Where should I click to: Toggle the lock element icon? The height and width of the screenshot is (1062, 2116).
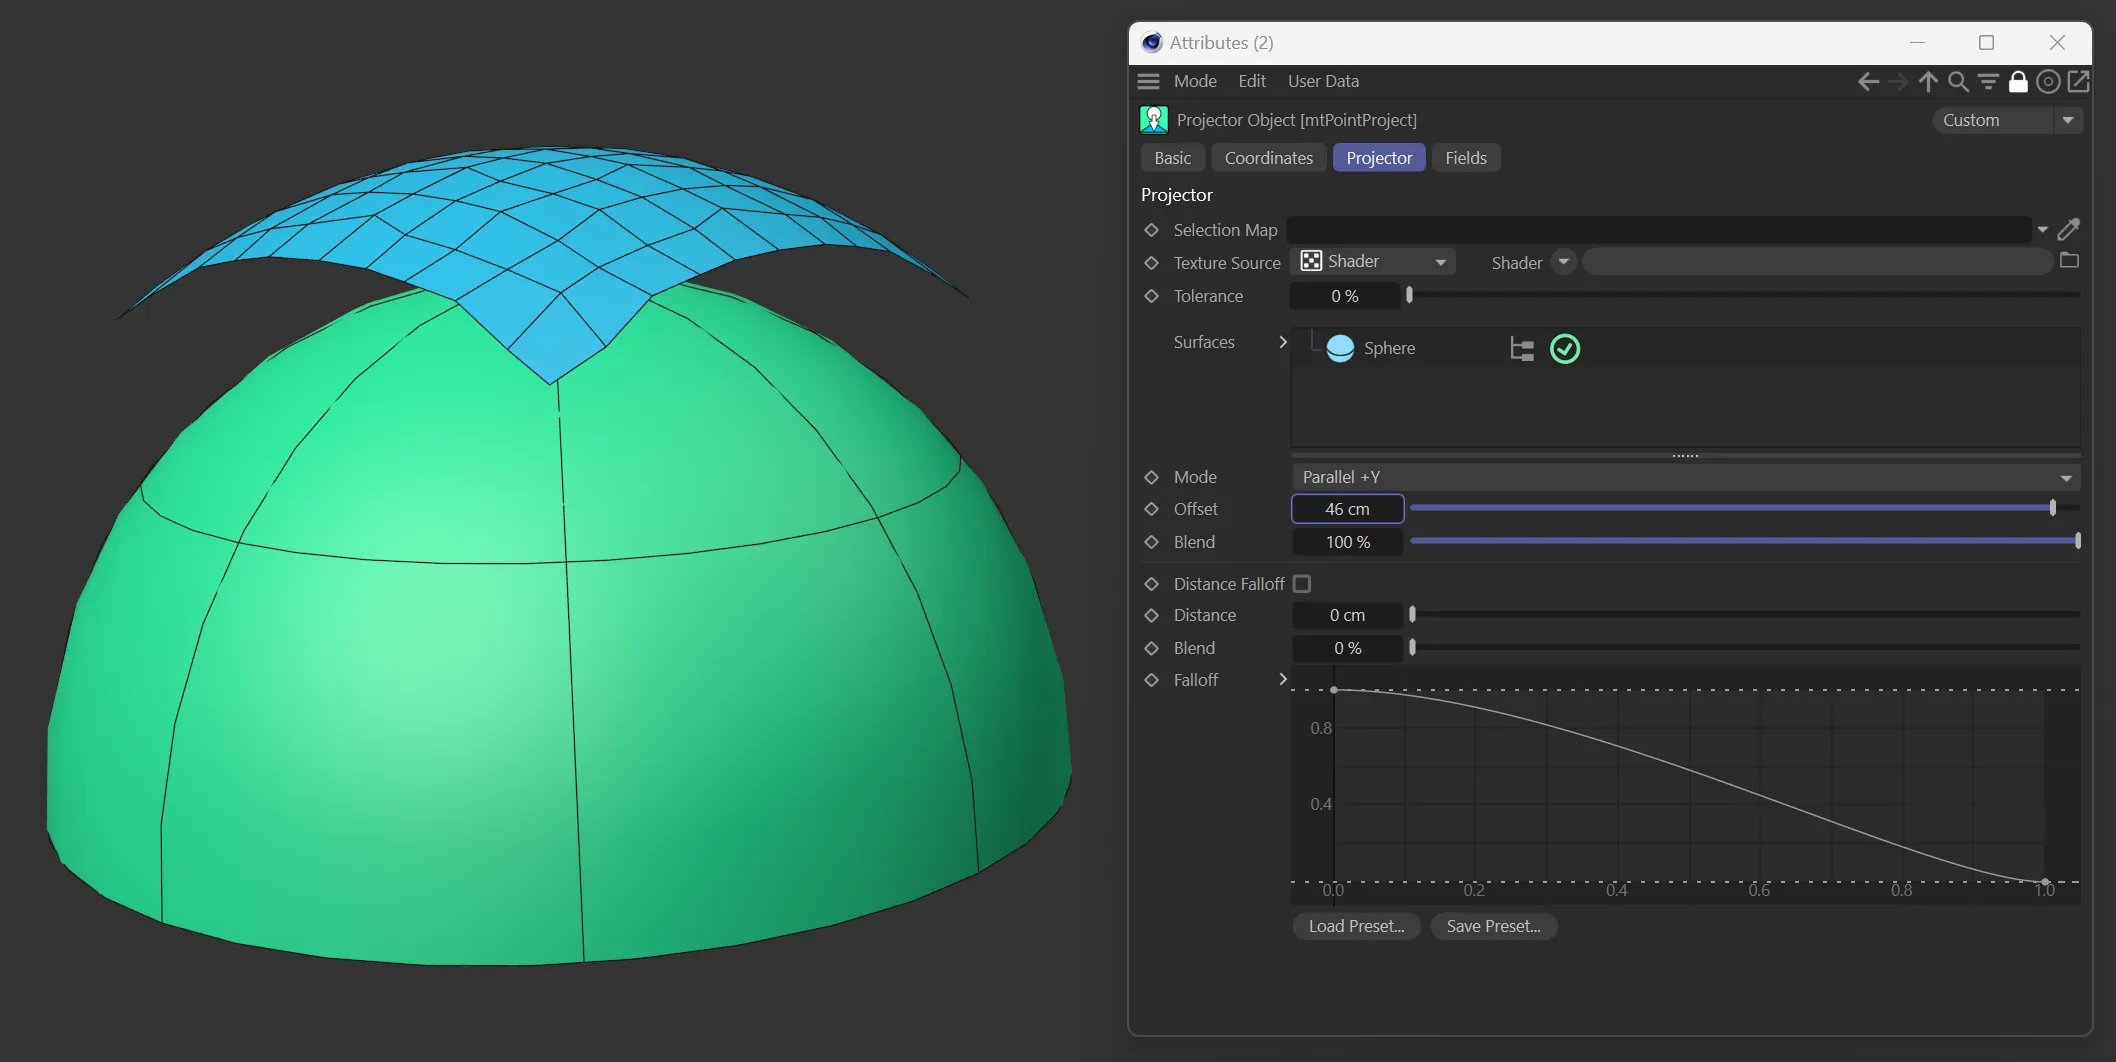point(2018,82)
